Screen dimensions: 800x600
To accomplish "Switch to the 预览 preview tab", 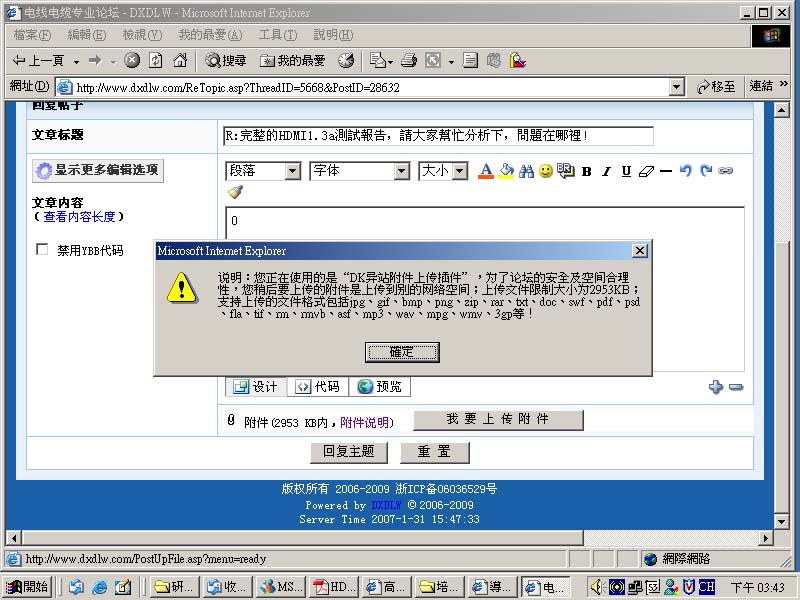I will pyautogui.click(x=381, y=387).
